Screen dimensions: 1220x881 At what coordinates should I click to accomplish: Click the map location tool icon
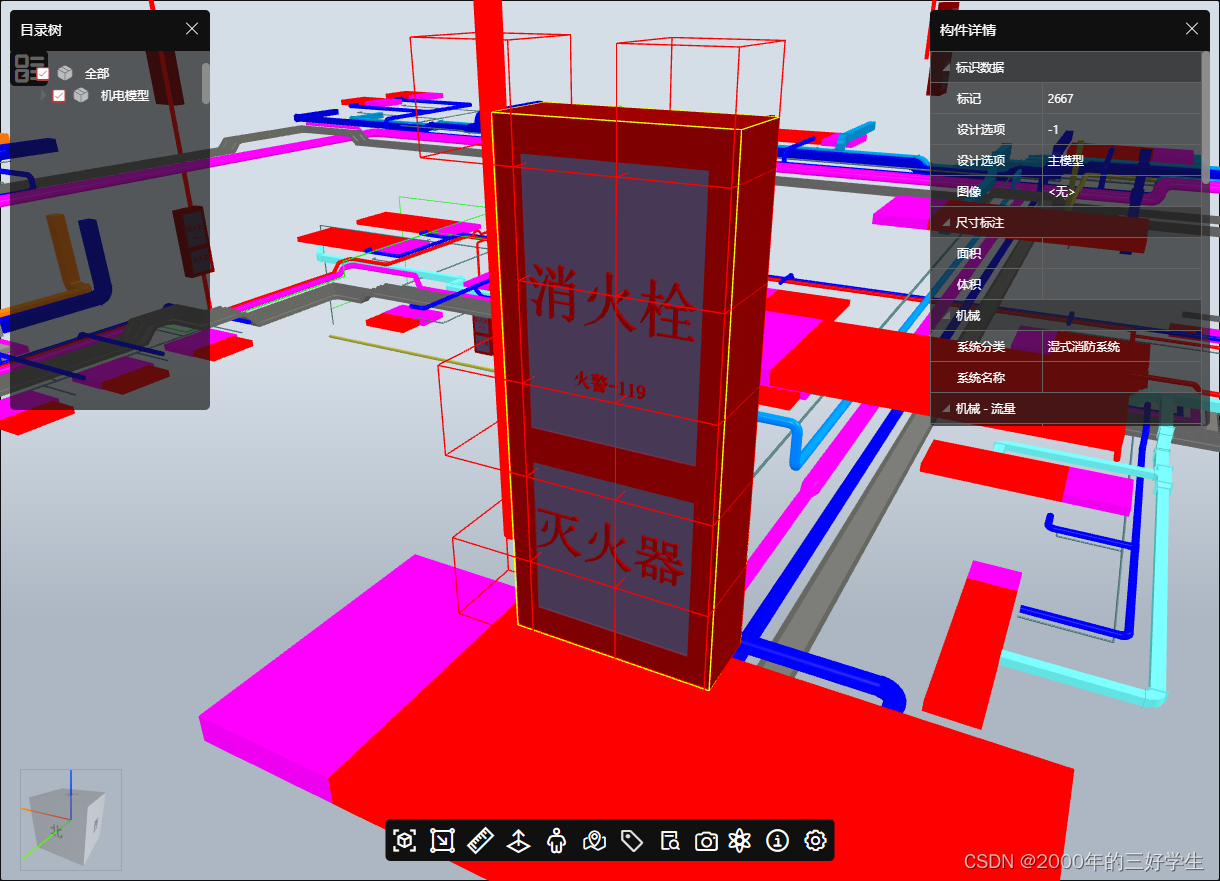coord(594,841)
